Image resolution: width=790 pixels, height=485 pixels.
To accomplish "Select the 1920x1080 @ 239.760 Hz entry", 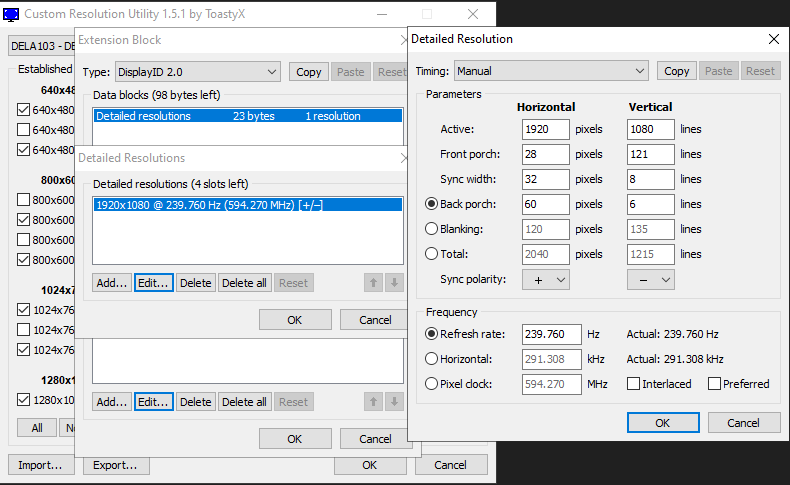I will click(x=248, y=205).
